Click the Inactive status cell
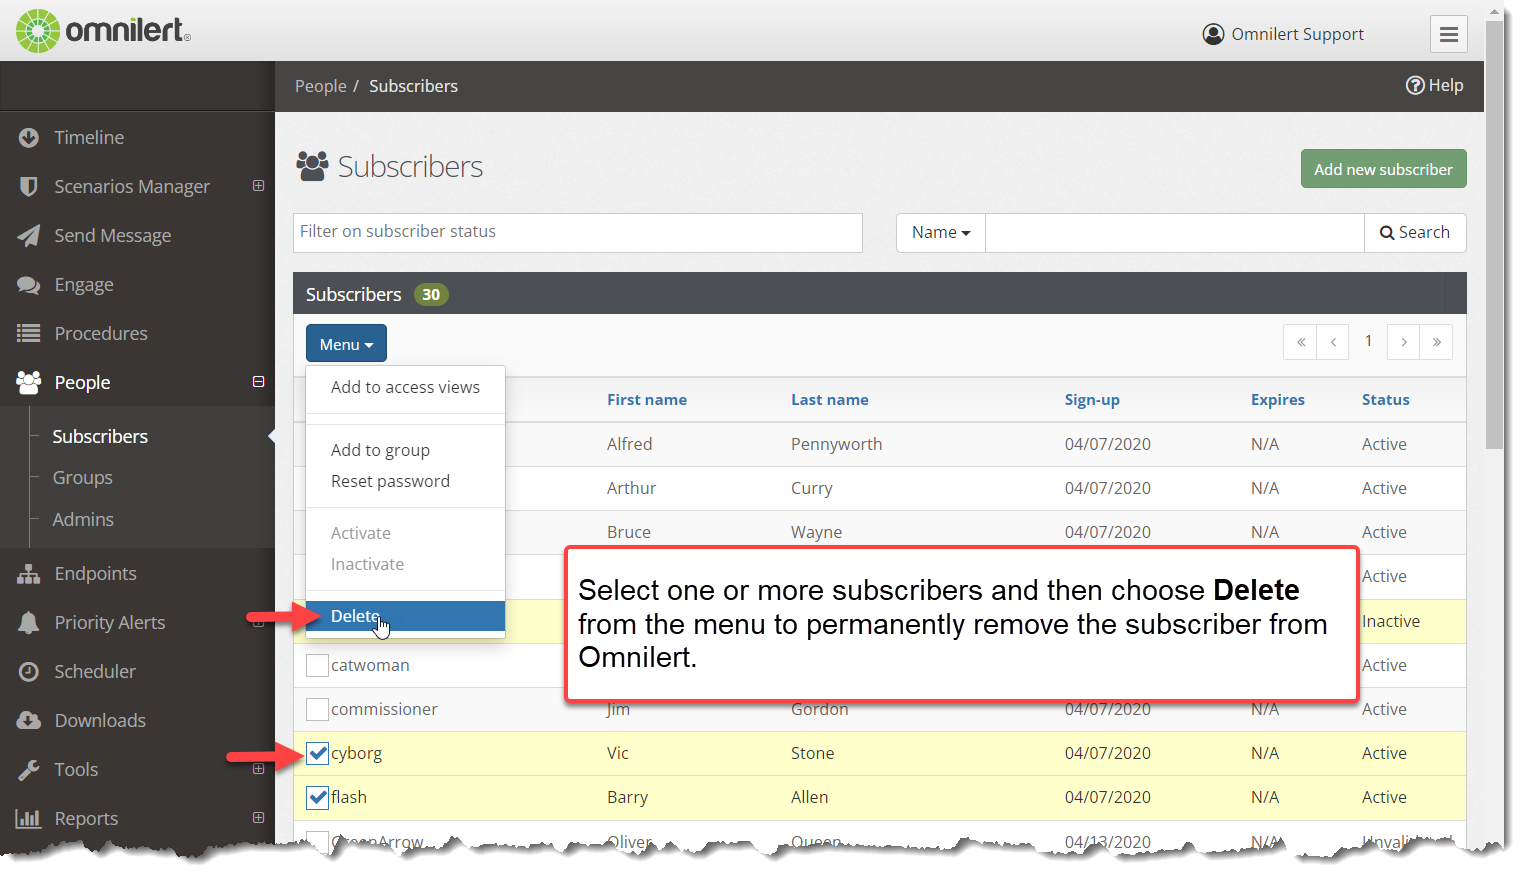Screen dimensions: 1520x881 (x=1391, y=621)
